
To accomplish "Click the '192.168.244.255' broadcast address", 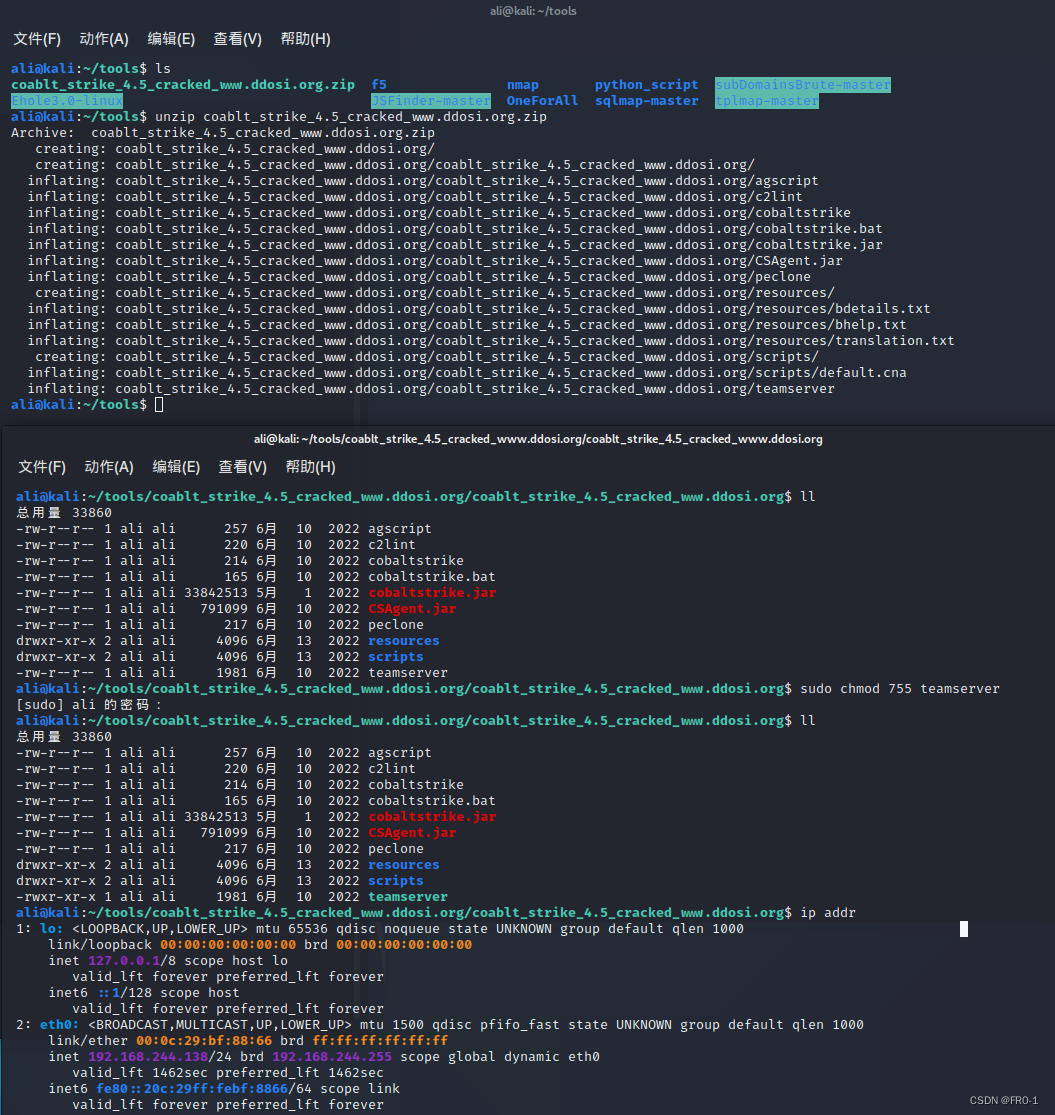I will 332,1057.
